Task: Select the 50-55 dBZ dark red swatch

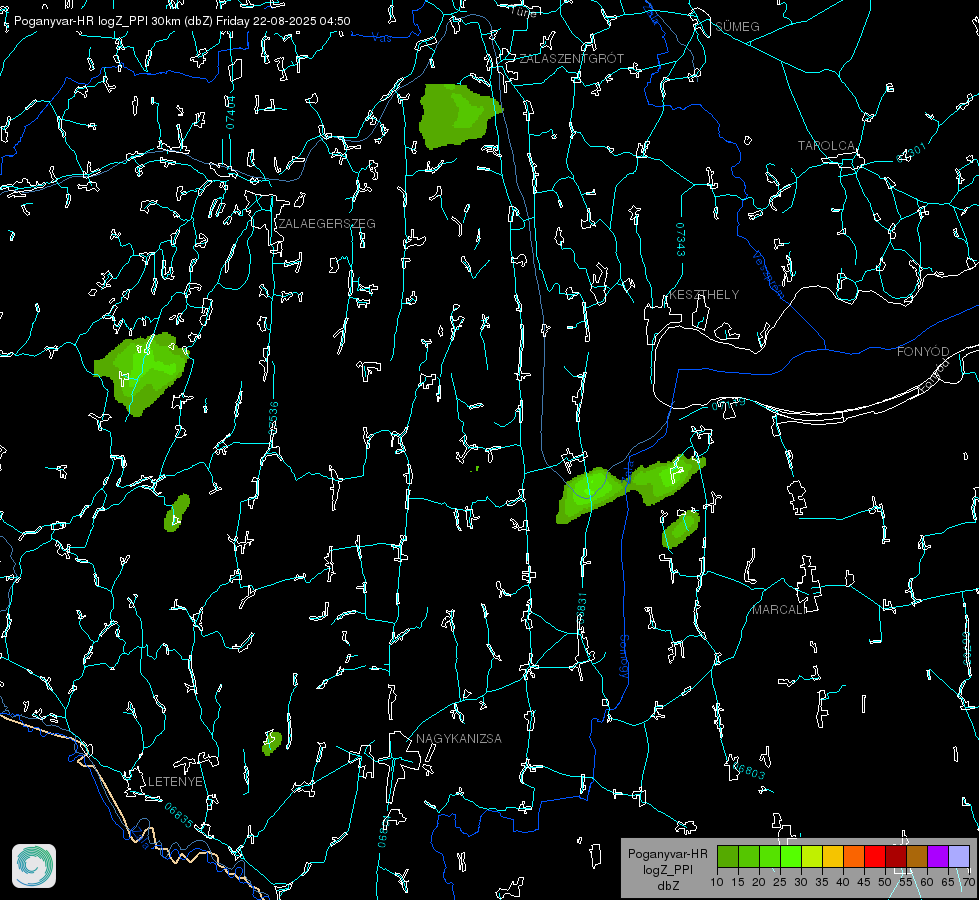Action: coord(896,856)
